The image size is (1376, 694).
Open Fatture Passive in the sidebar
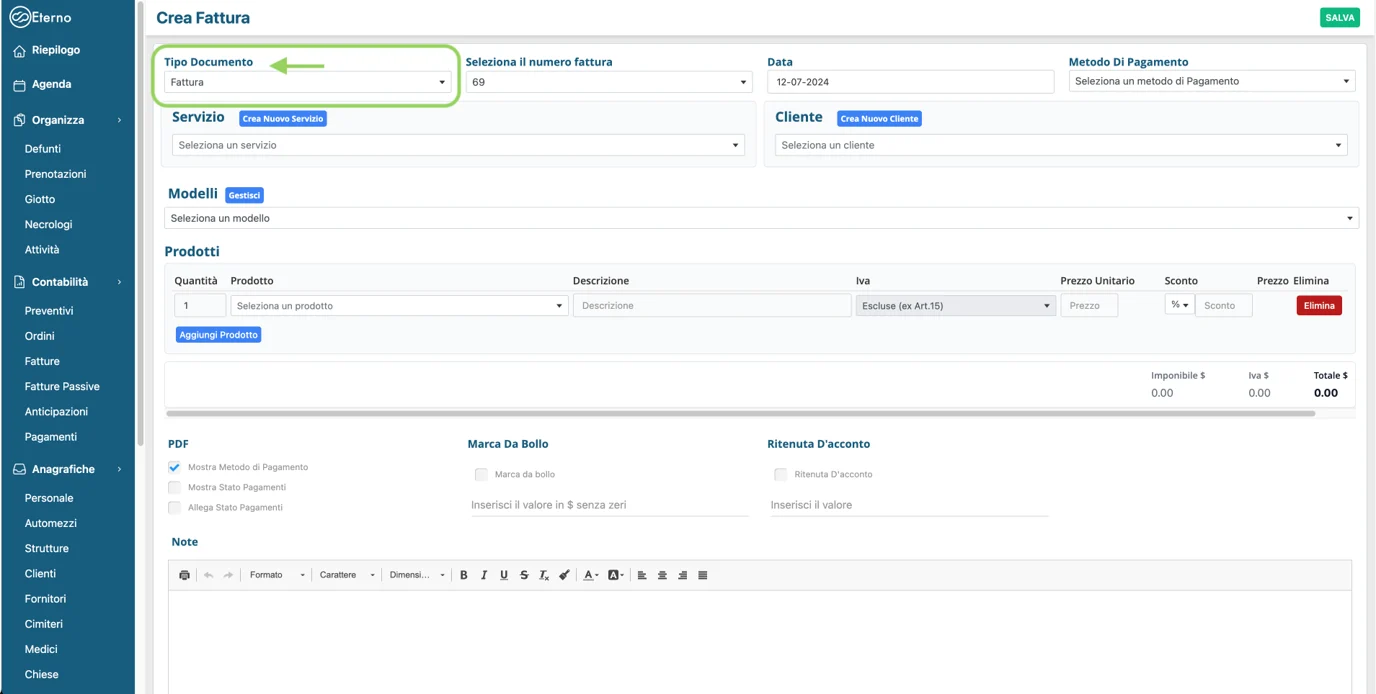coord(62,386)
